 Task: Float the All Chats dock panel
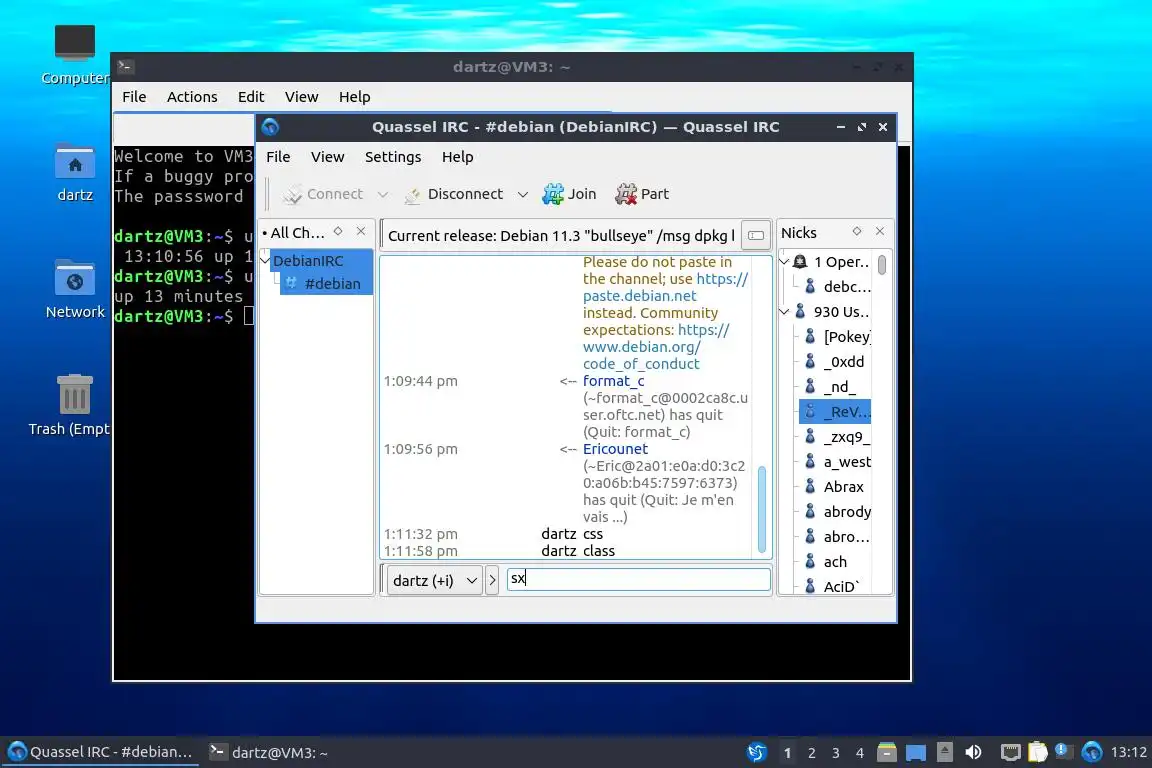[338, 232]
